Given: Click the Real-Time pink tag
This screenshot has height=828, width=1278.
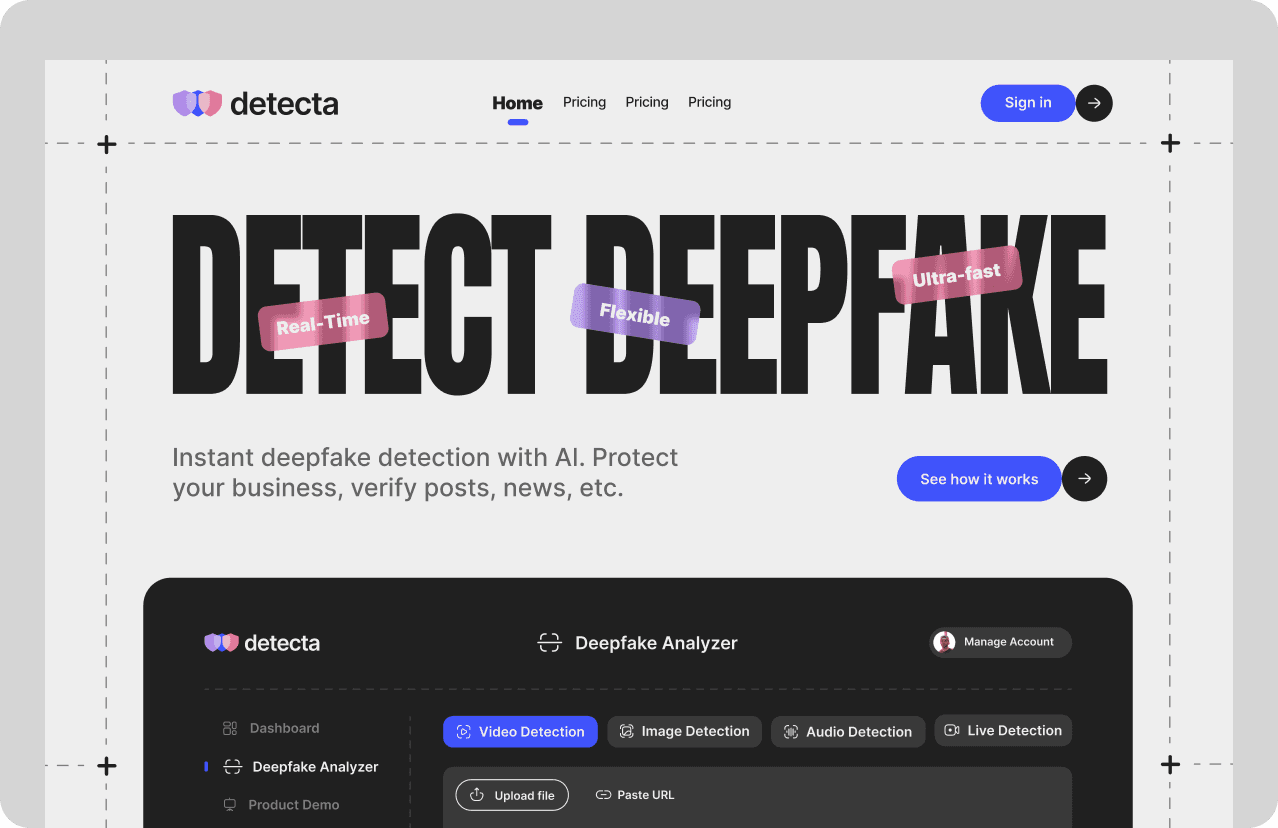Looking at the screenshot, I should click(x=323, y=322).
